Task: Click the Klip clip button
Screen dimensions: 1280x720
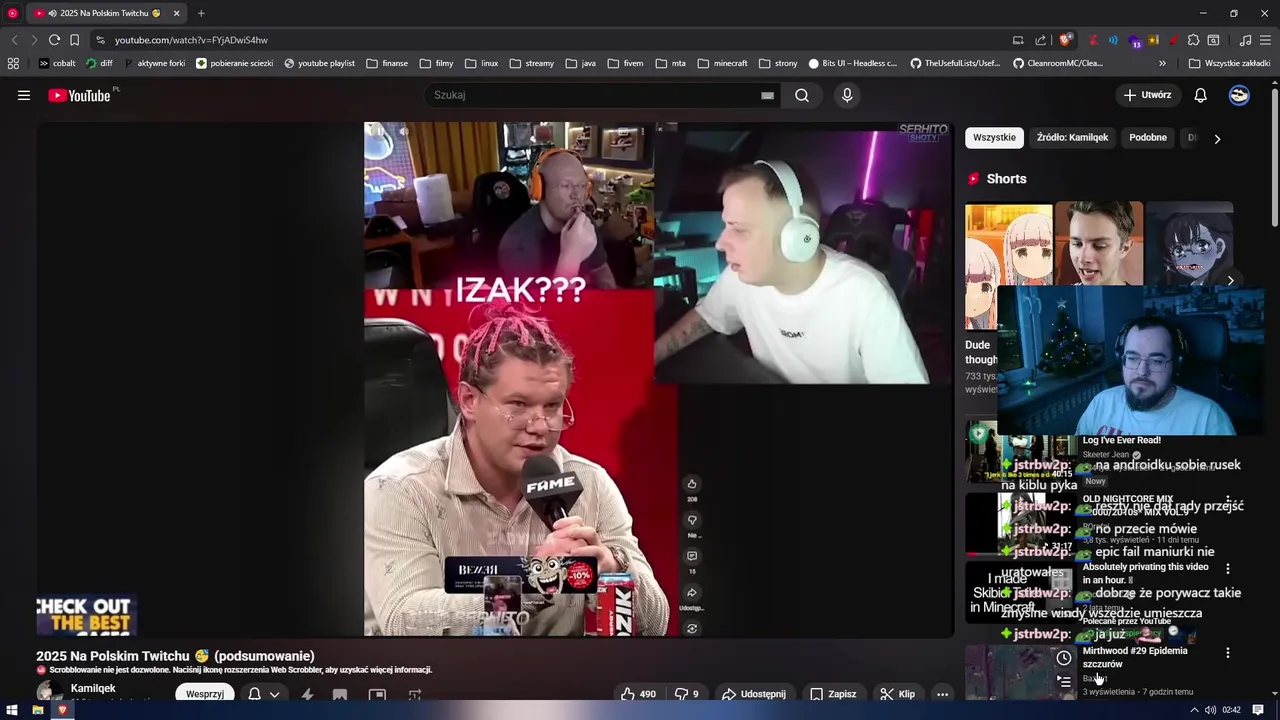Action: coord(897,694)
